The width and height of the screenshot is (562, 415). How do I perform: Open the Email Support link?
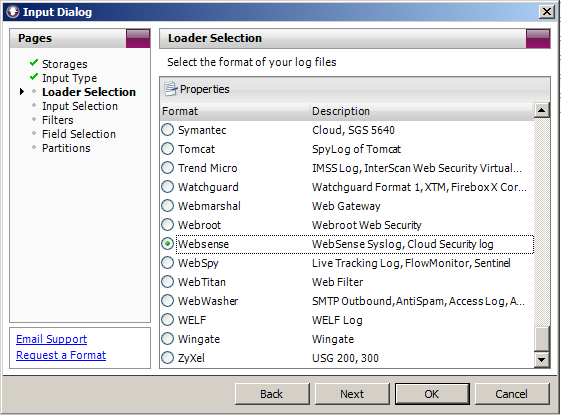coord(51,339)
